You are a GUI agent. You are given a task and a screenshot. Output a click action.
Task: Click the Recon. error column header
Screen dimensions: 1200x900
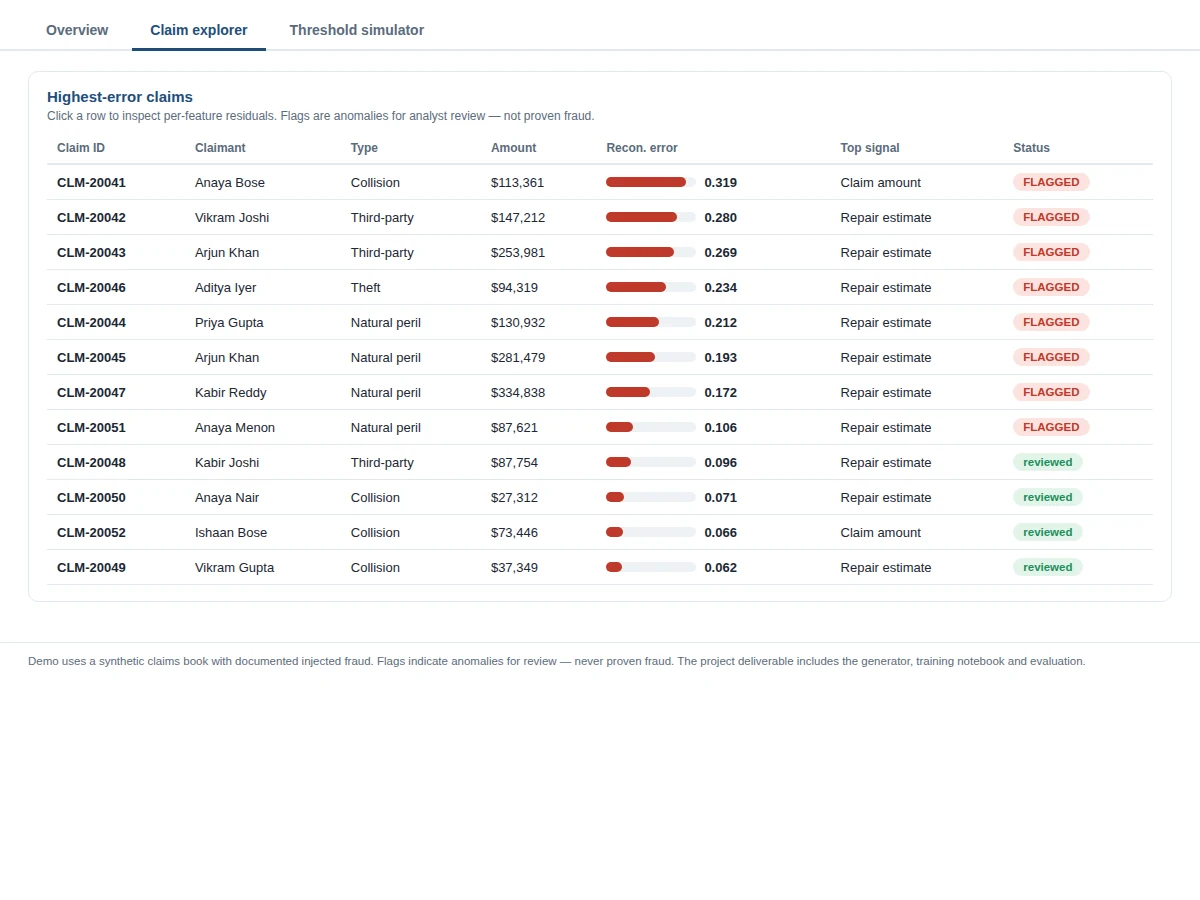[x=642, y=148]
